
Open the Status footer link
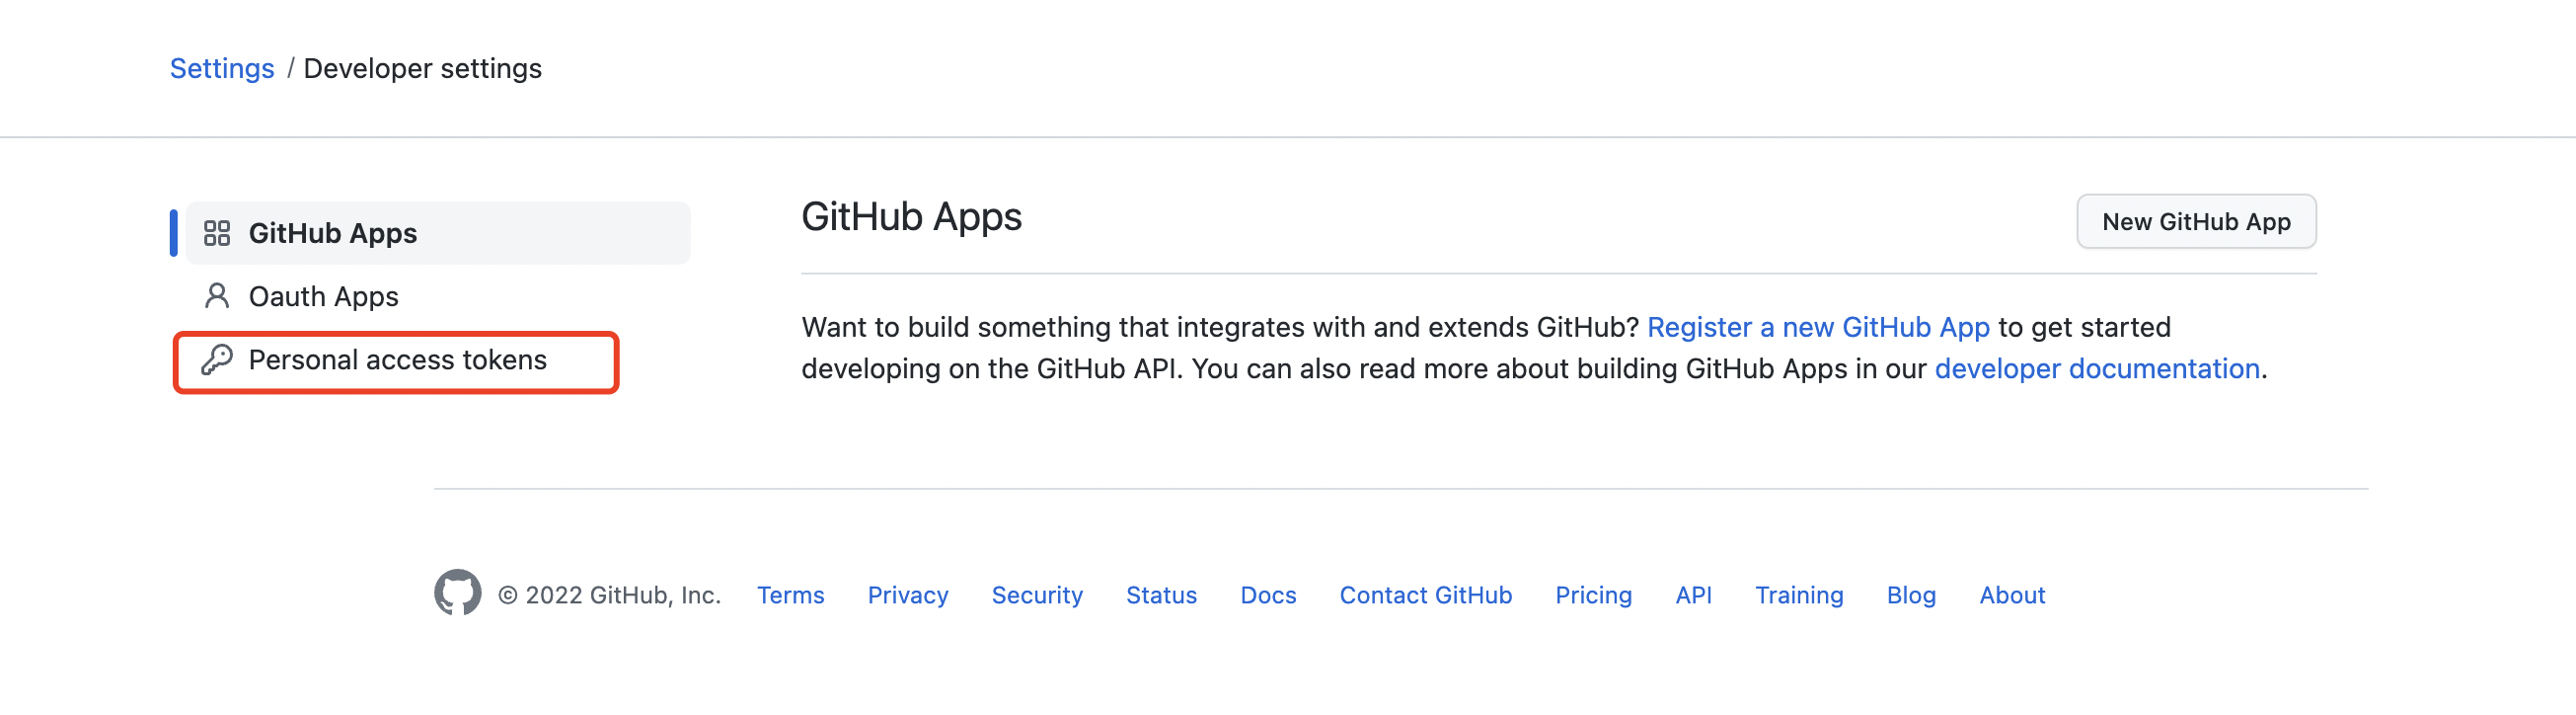point(1161,595)
